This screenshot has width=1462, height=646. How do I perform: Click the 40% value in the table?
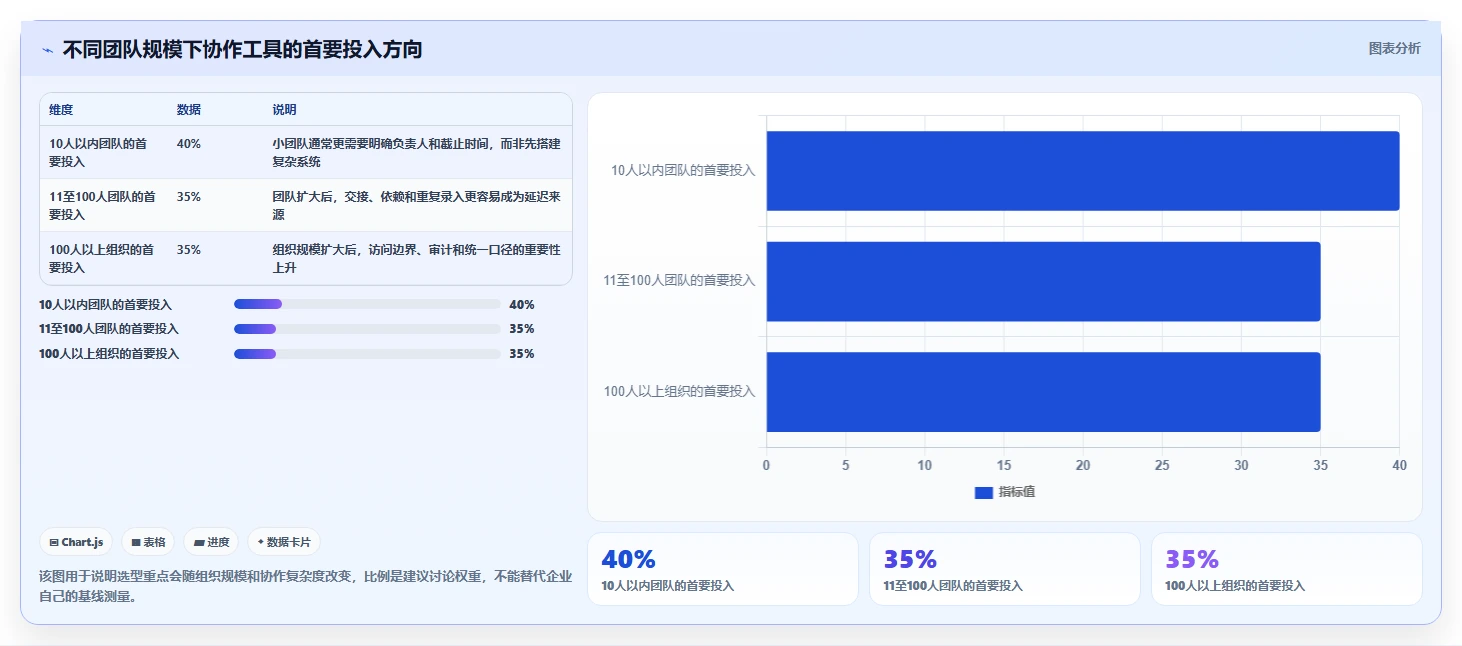point(189,144)
